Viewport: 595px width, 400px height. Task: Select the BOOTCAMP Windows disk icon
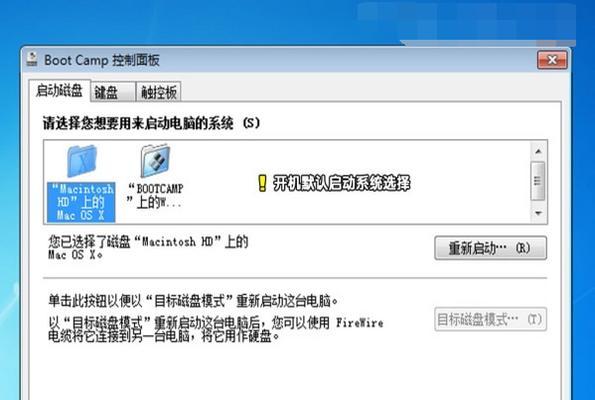point(154,161)
